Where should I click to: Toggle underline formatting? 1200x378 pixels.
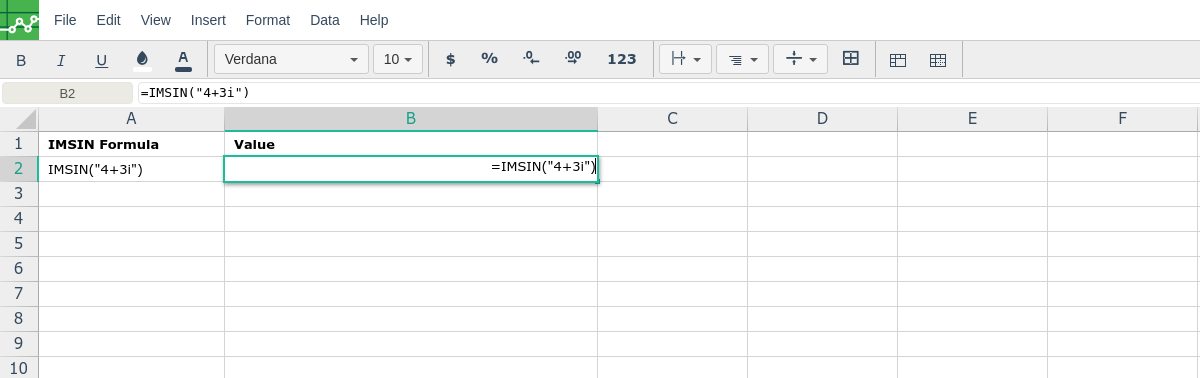tap(101, 60)
